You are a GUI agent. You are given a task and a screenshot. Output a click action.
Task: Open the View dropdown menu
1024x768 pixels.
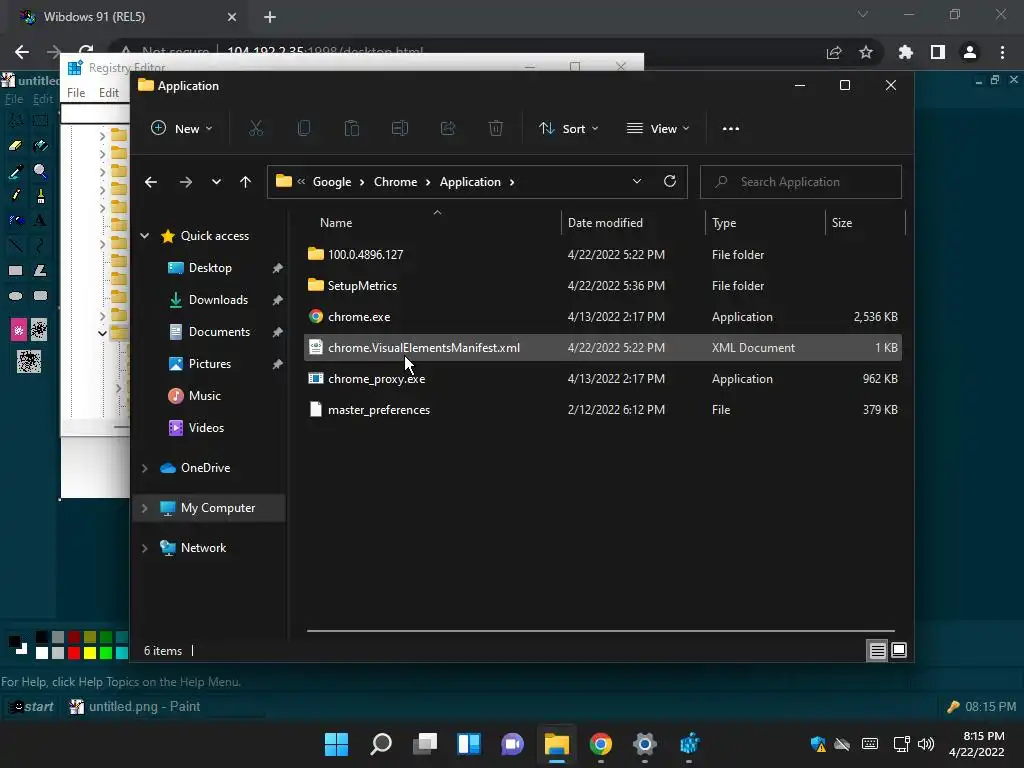point(658,129)
